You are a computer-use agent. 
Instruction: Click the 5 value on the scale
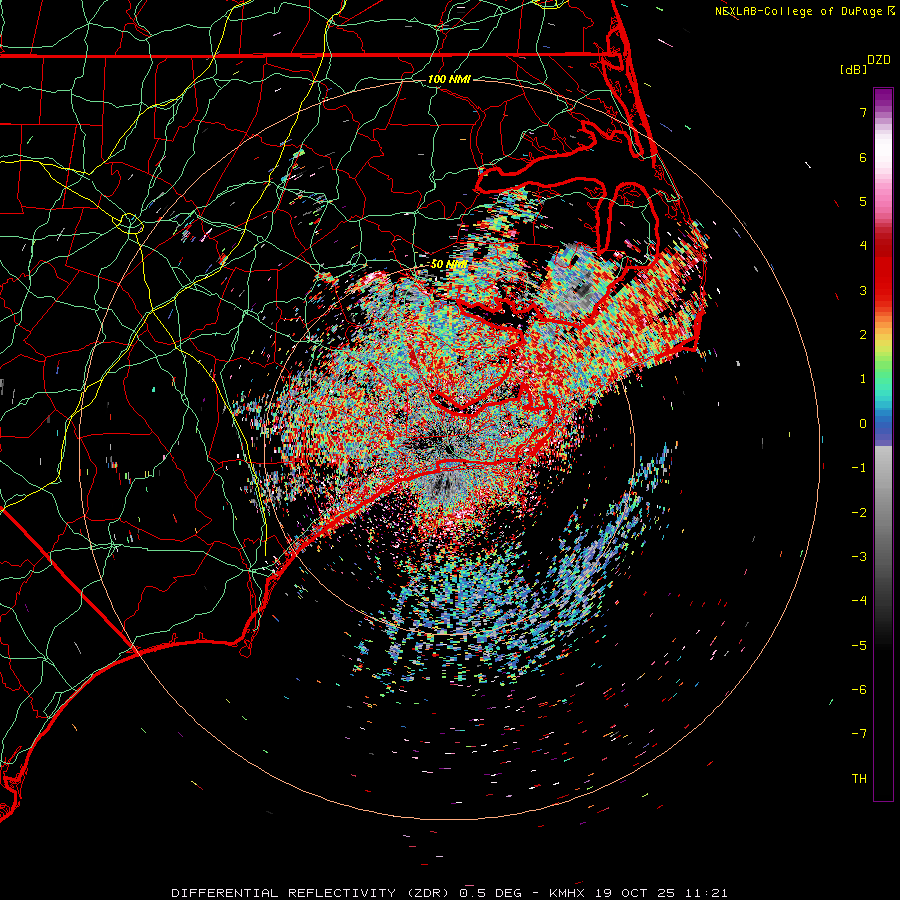(863, 201)
